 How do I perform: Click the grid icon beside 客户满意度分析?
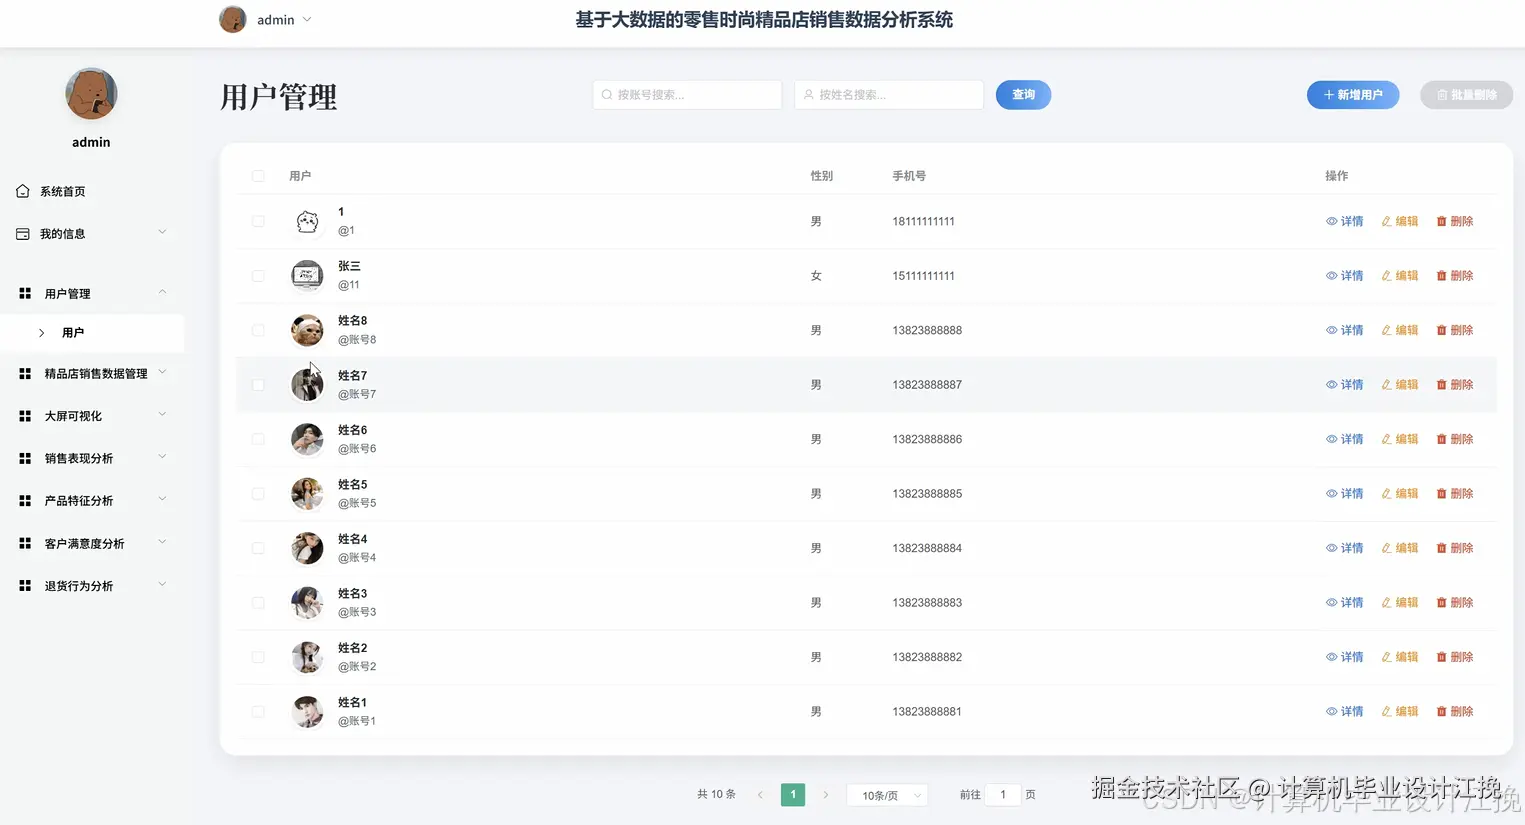[25, 543]
